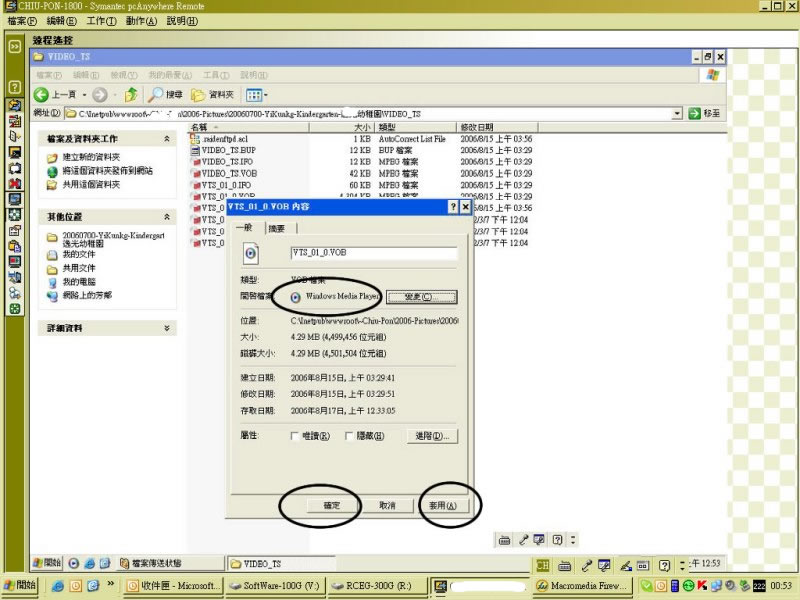Click the top double-arrow icon in pcAnywhere sidebar
The height and width of the screenshot is (600, 800).
coord(15,46)
